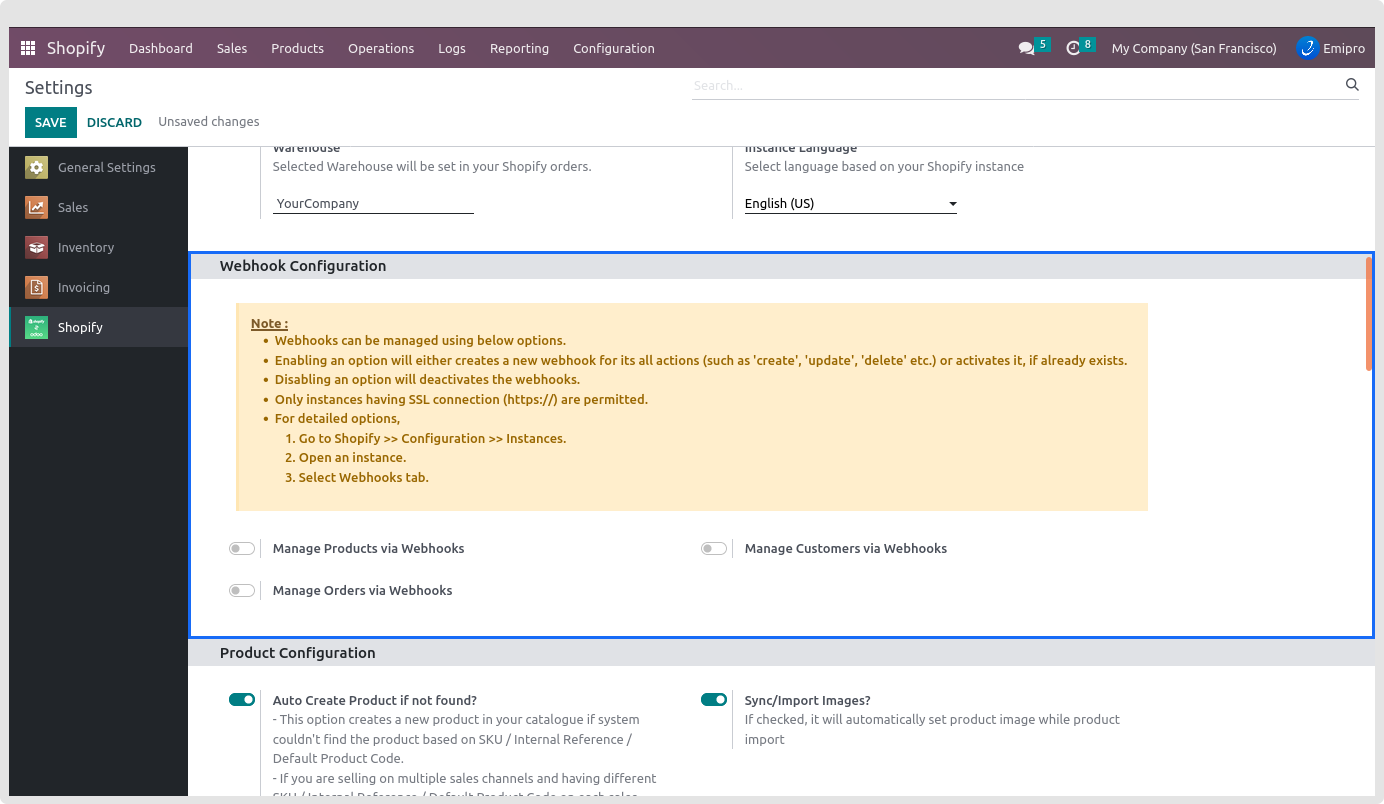The height and width of the screenshot is (804, 1384).
Task: Open the Reporting menu
Action: click(x=519, y=48)
